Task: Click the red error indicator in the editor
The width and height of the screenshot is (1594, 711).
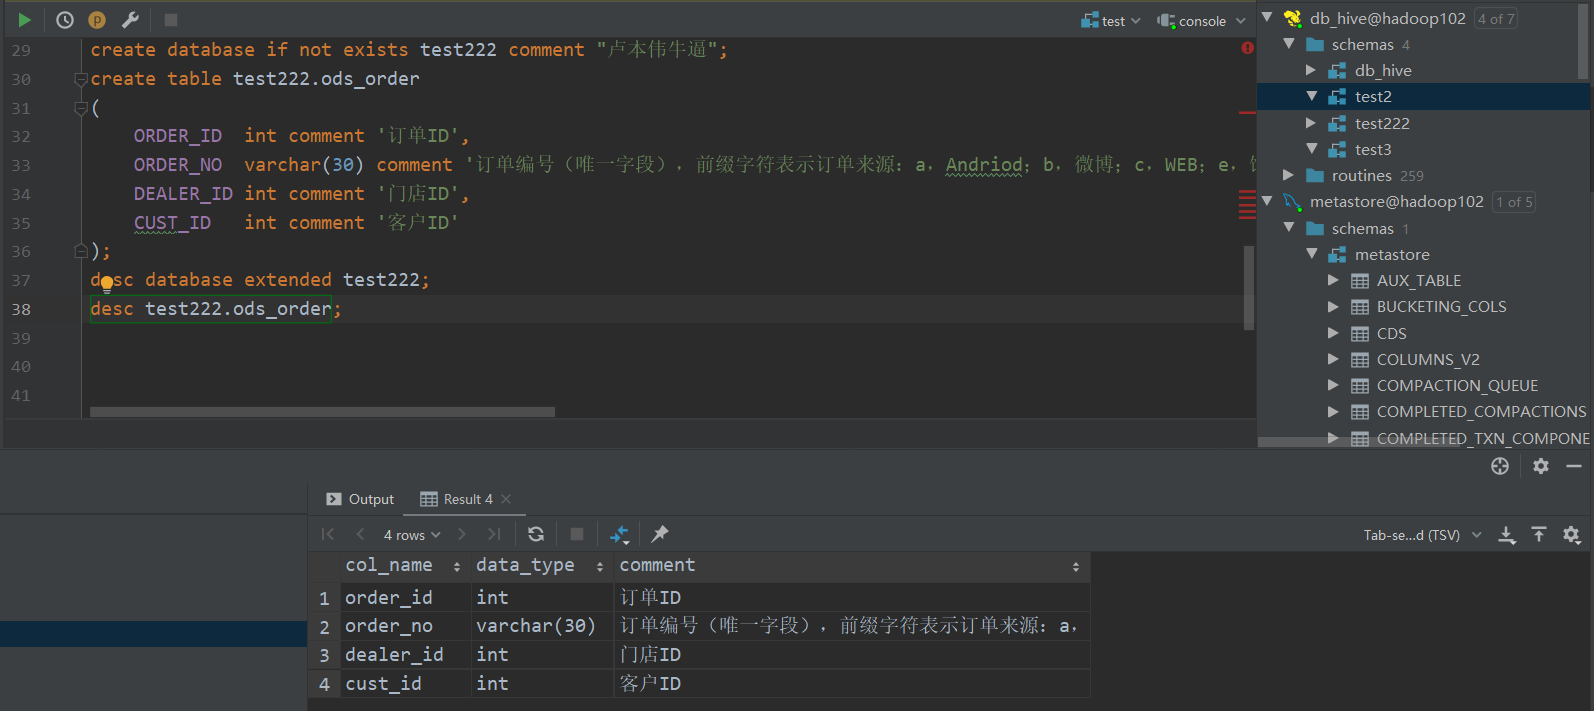Action: (1247, 48)
